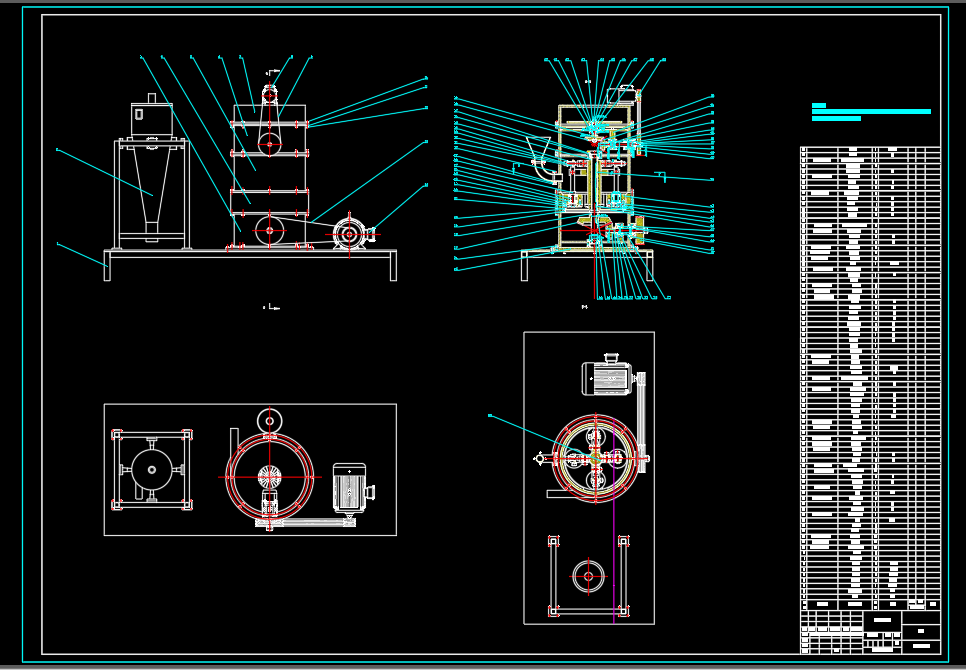Click the left leg of the base table in front view

point(107,266)
